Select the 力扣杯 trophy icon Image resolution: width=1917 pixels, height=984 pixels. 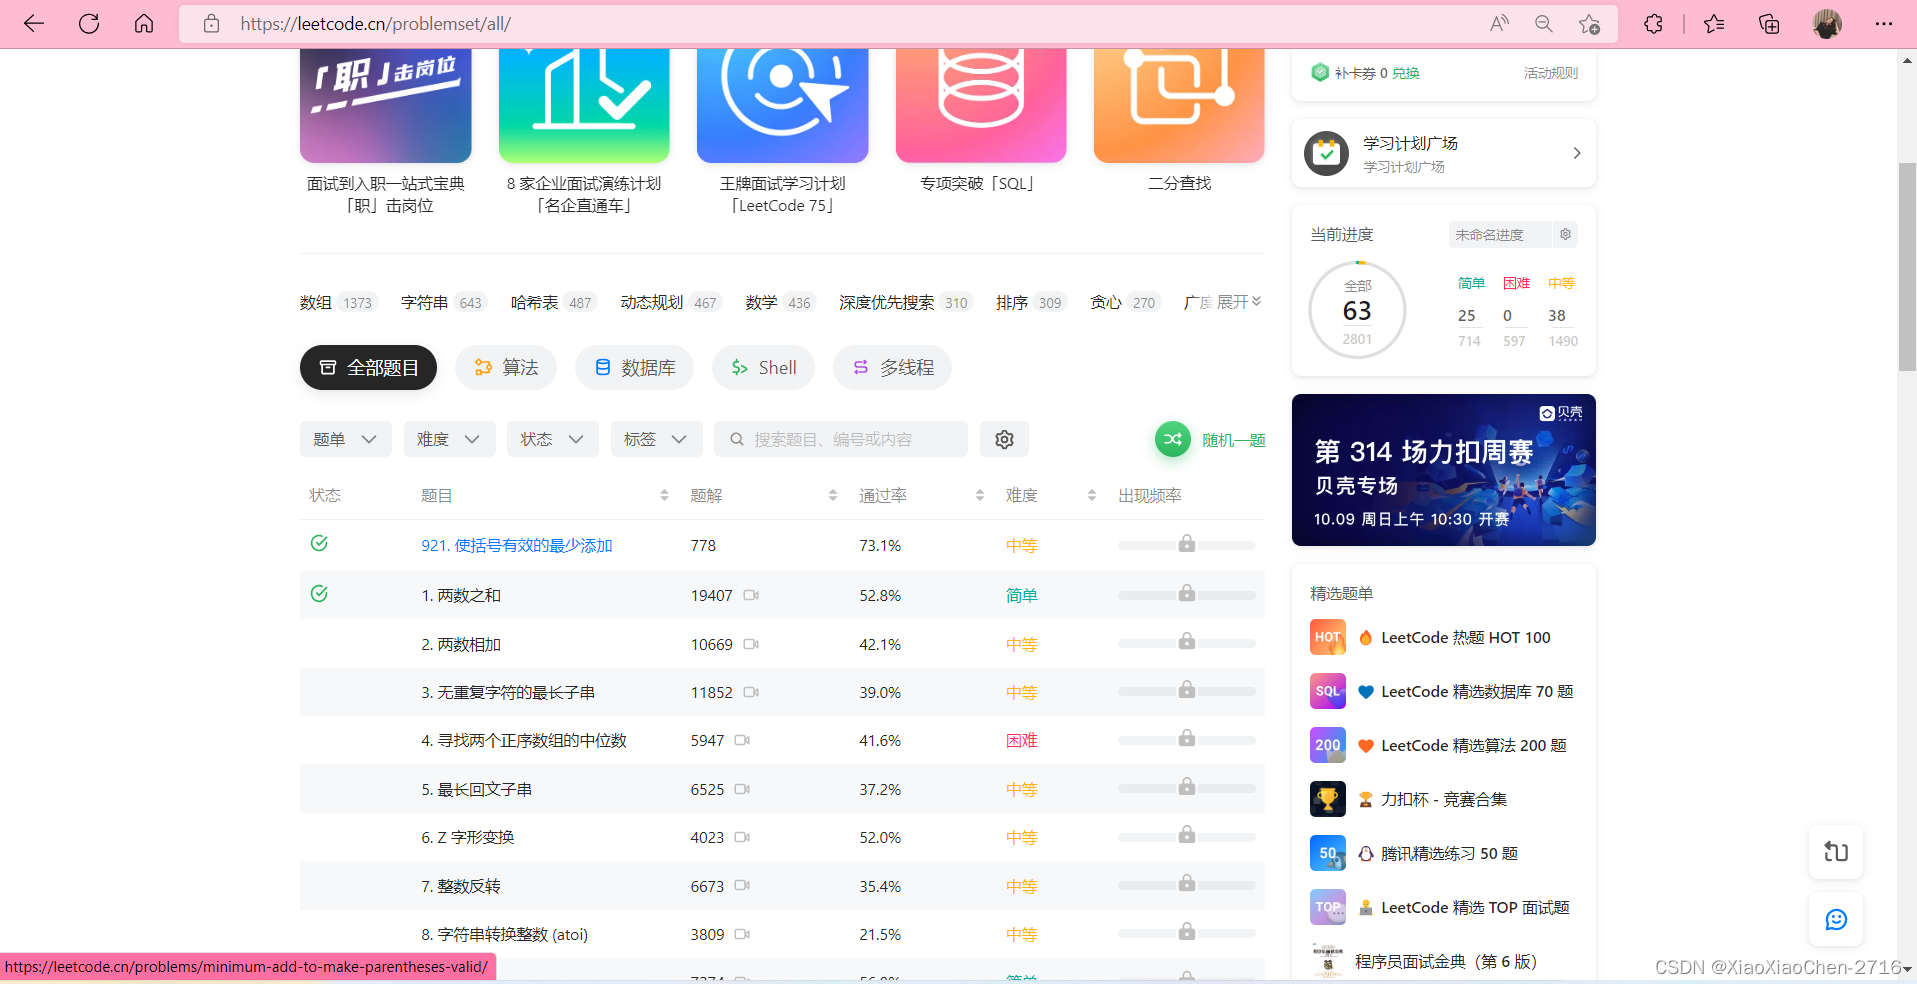pyautogui.click(x=1326, y=799)
